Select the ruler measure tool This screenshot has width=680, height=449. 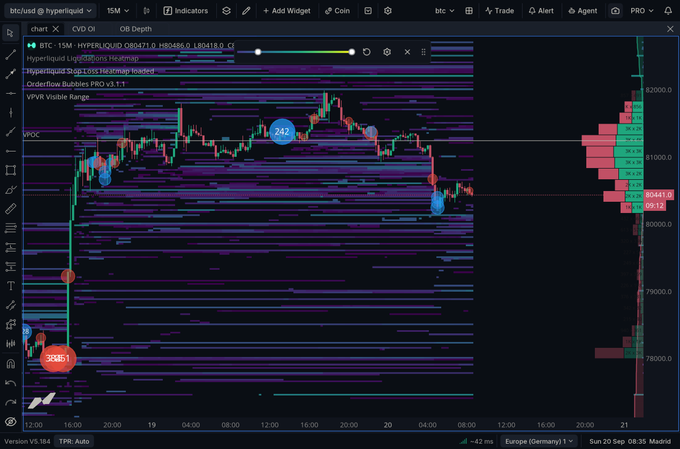click(10, 209)
